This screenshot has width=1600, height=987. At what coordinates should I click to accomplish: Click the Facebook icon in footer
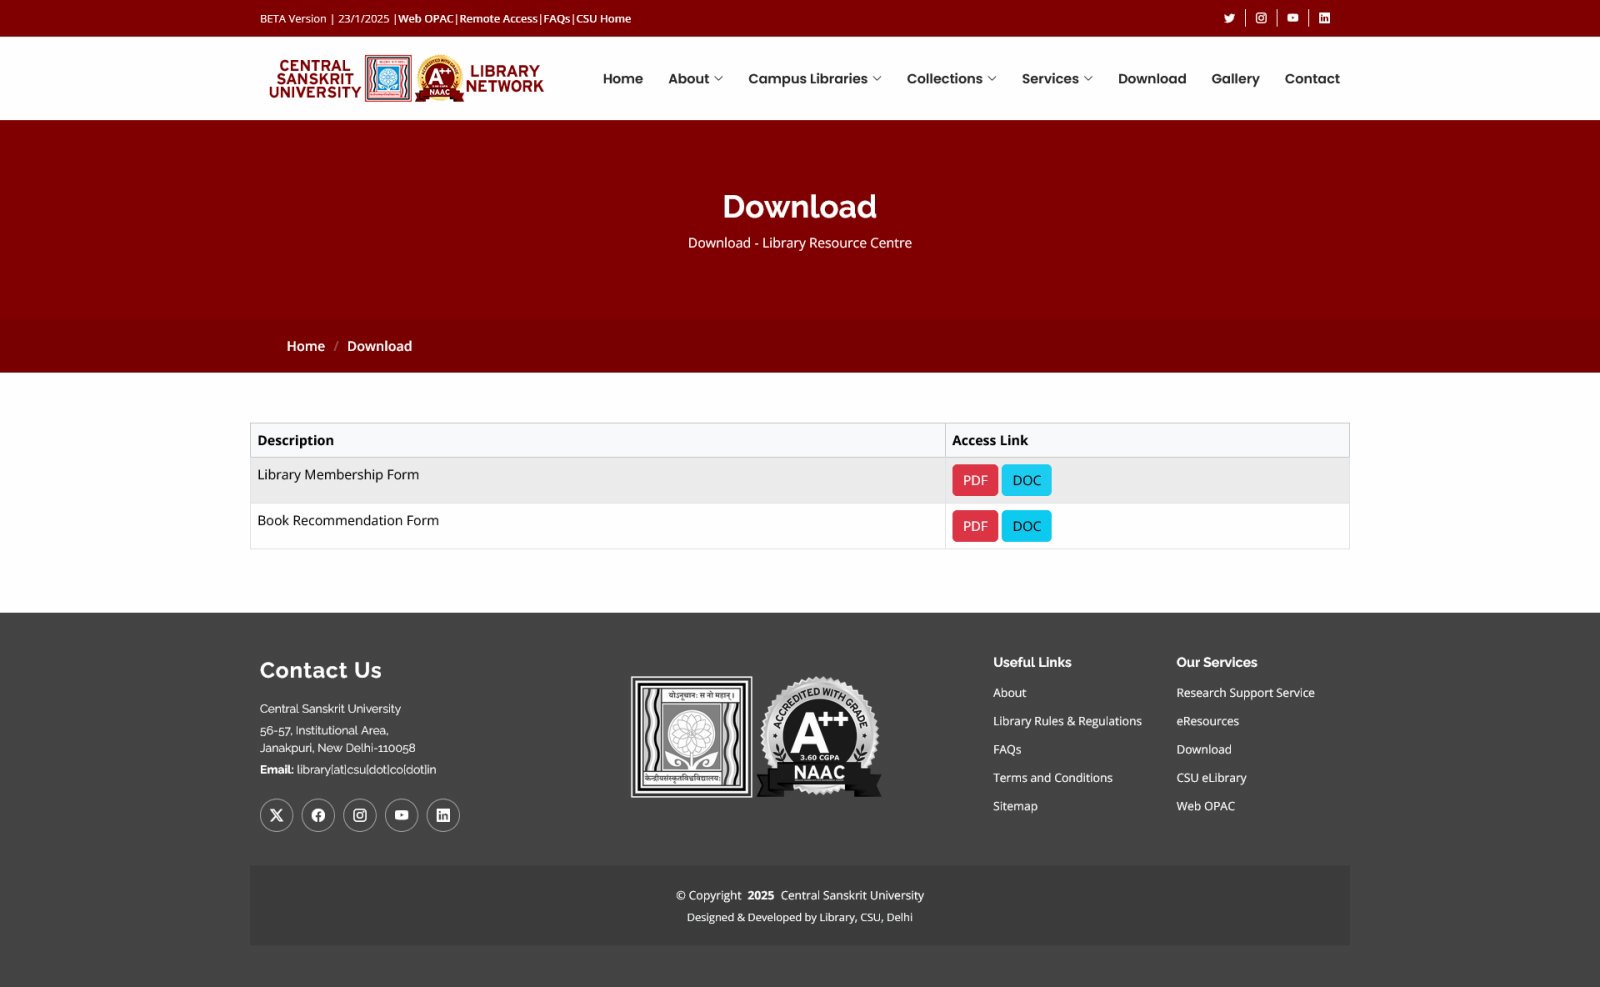pyautogui.click(x=318, y=815)
